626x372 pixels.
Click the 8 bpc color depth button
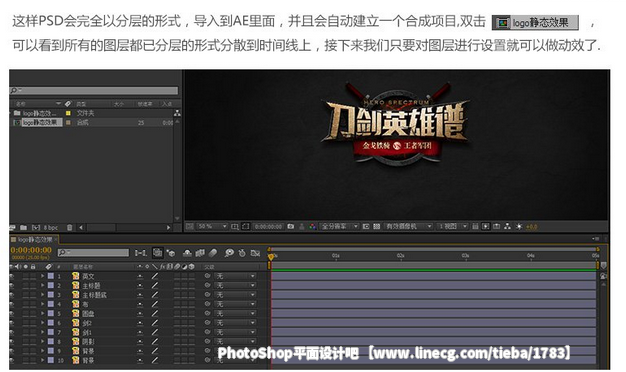51,228
